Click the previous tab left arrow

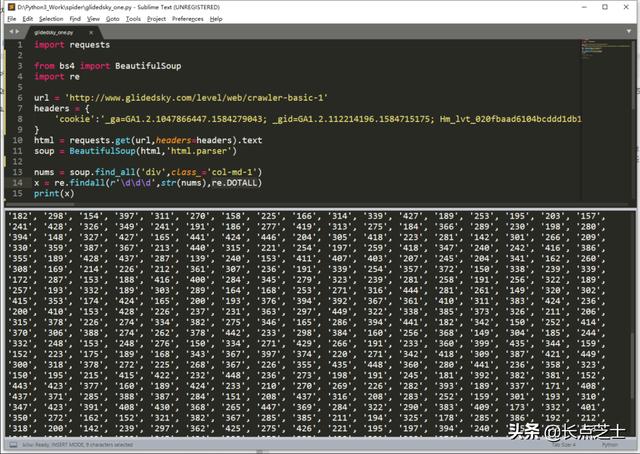pos(11,31)
